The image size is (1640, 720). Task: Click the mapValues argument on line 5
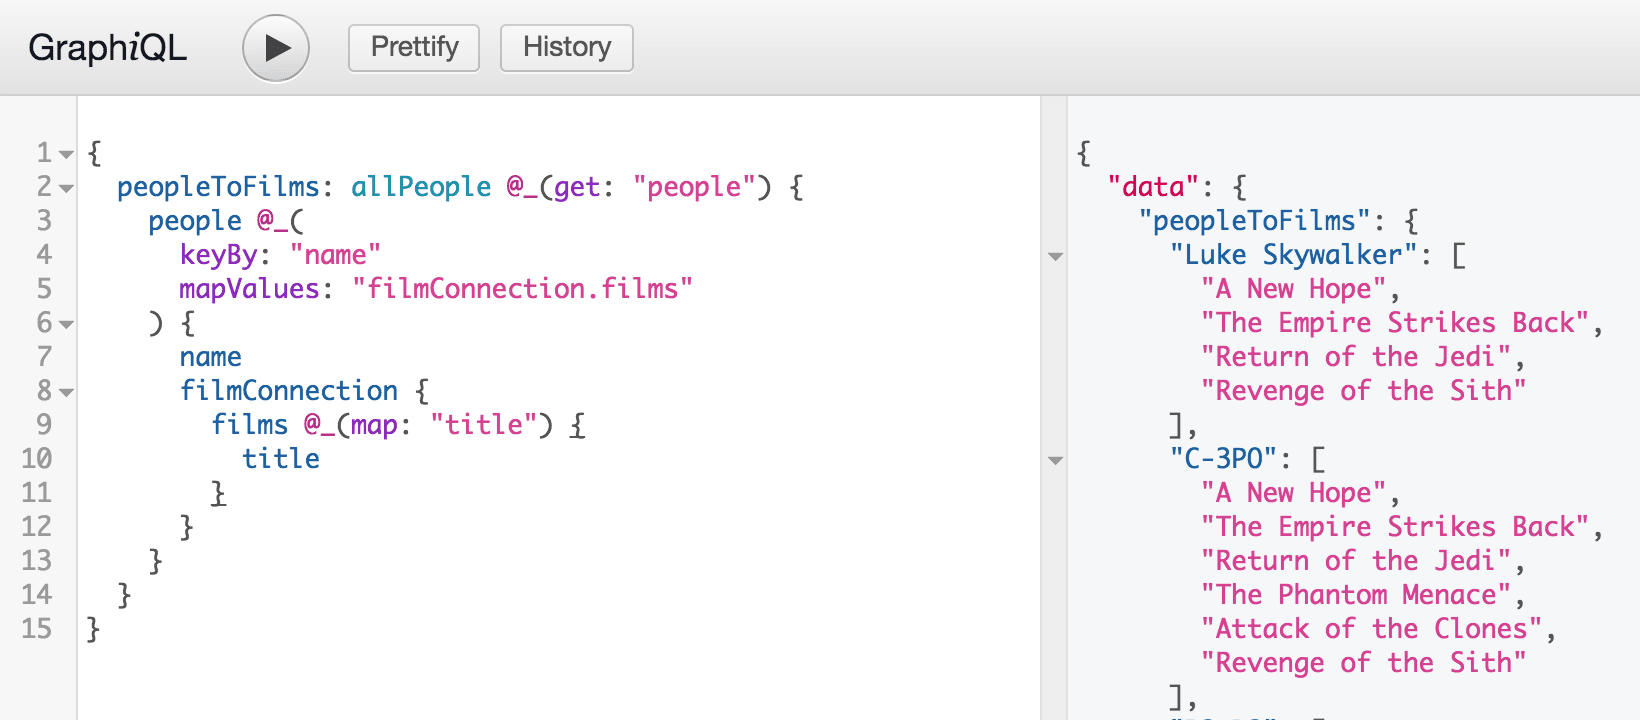pyautogui.click(x=250, y=289)
